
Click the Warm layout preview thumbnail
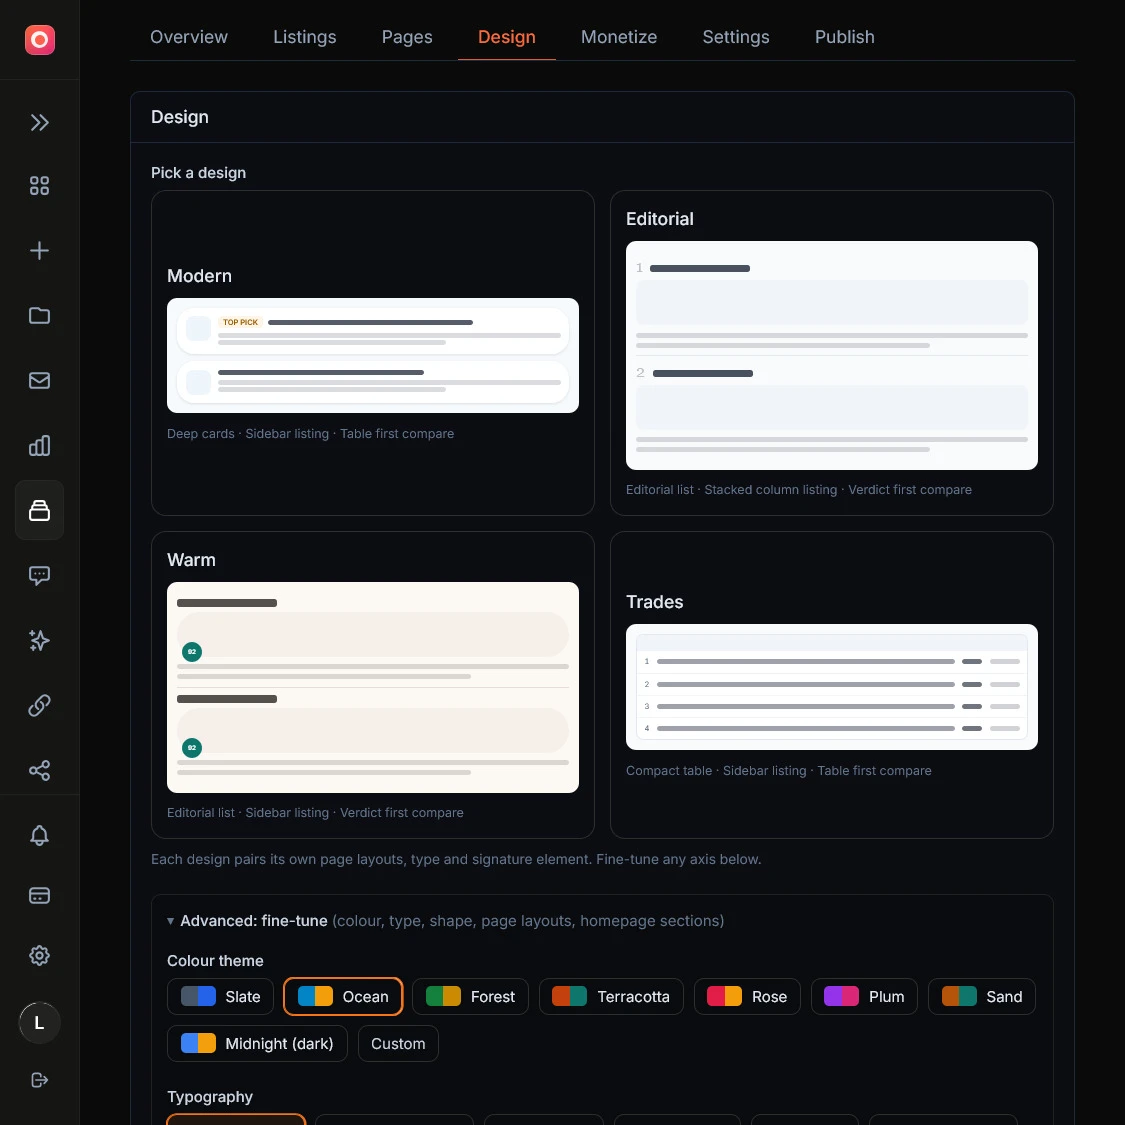click(x=372, y=687)
